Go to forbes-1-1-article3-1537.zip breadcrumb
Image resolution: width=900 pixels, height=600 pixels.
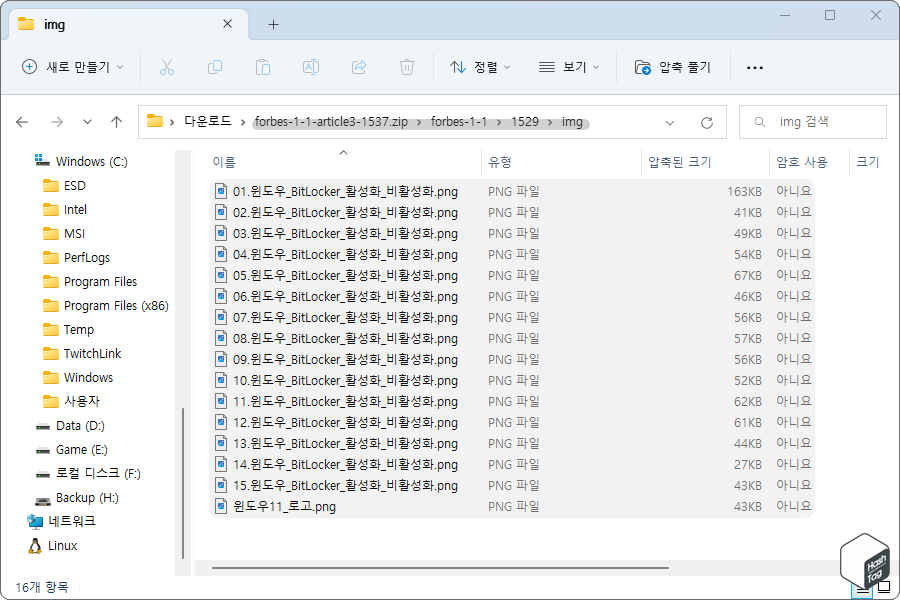tap(331, 122)
